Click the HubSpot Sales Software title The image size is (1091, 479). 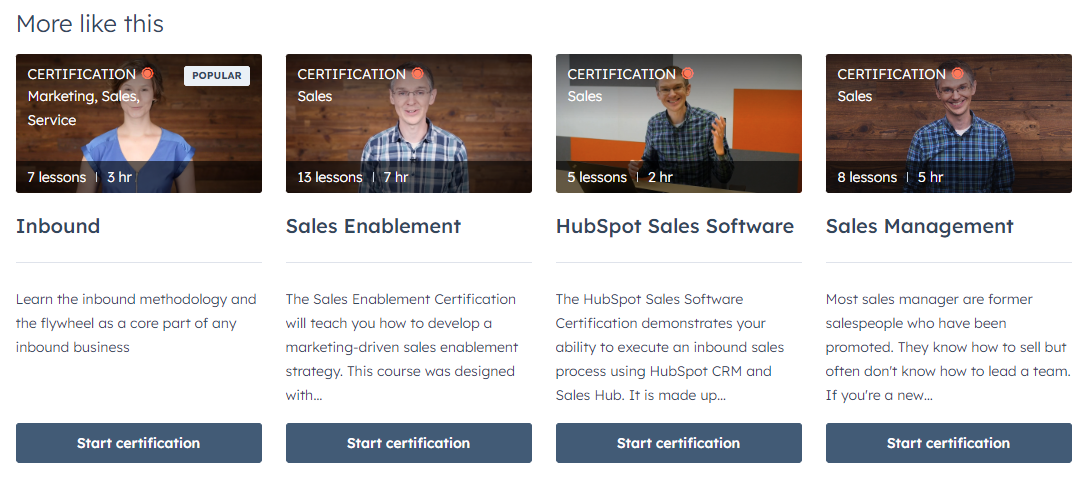coord(674,226)
